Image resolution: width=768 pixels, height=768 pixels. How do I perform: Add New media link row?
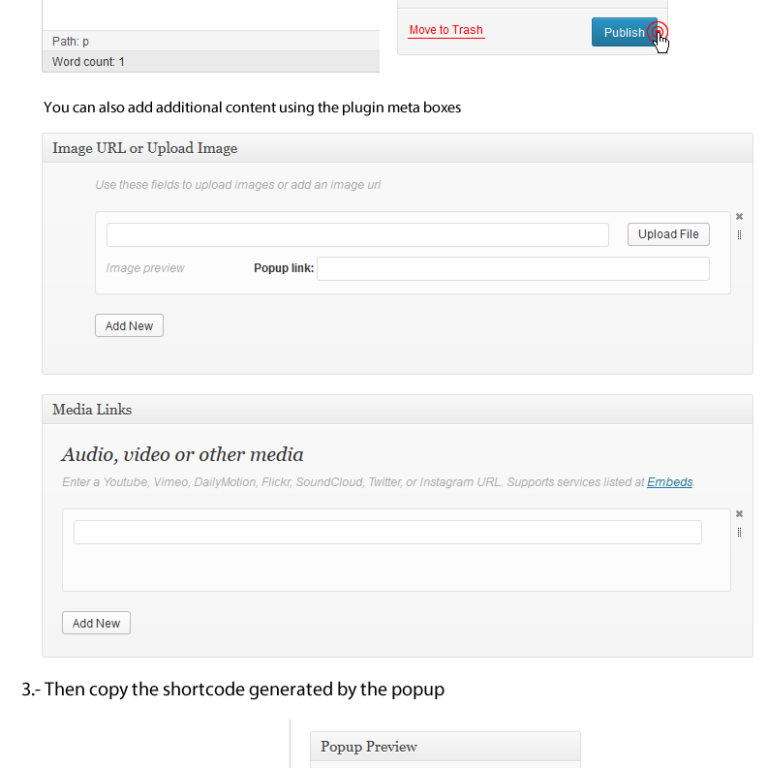[x=96, y=623]
